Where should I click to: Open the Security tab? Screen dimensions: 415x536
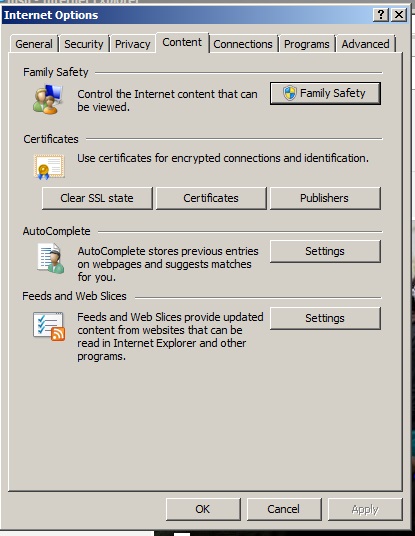click(x=84, y=44)
